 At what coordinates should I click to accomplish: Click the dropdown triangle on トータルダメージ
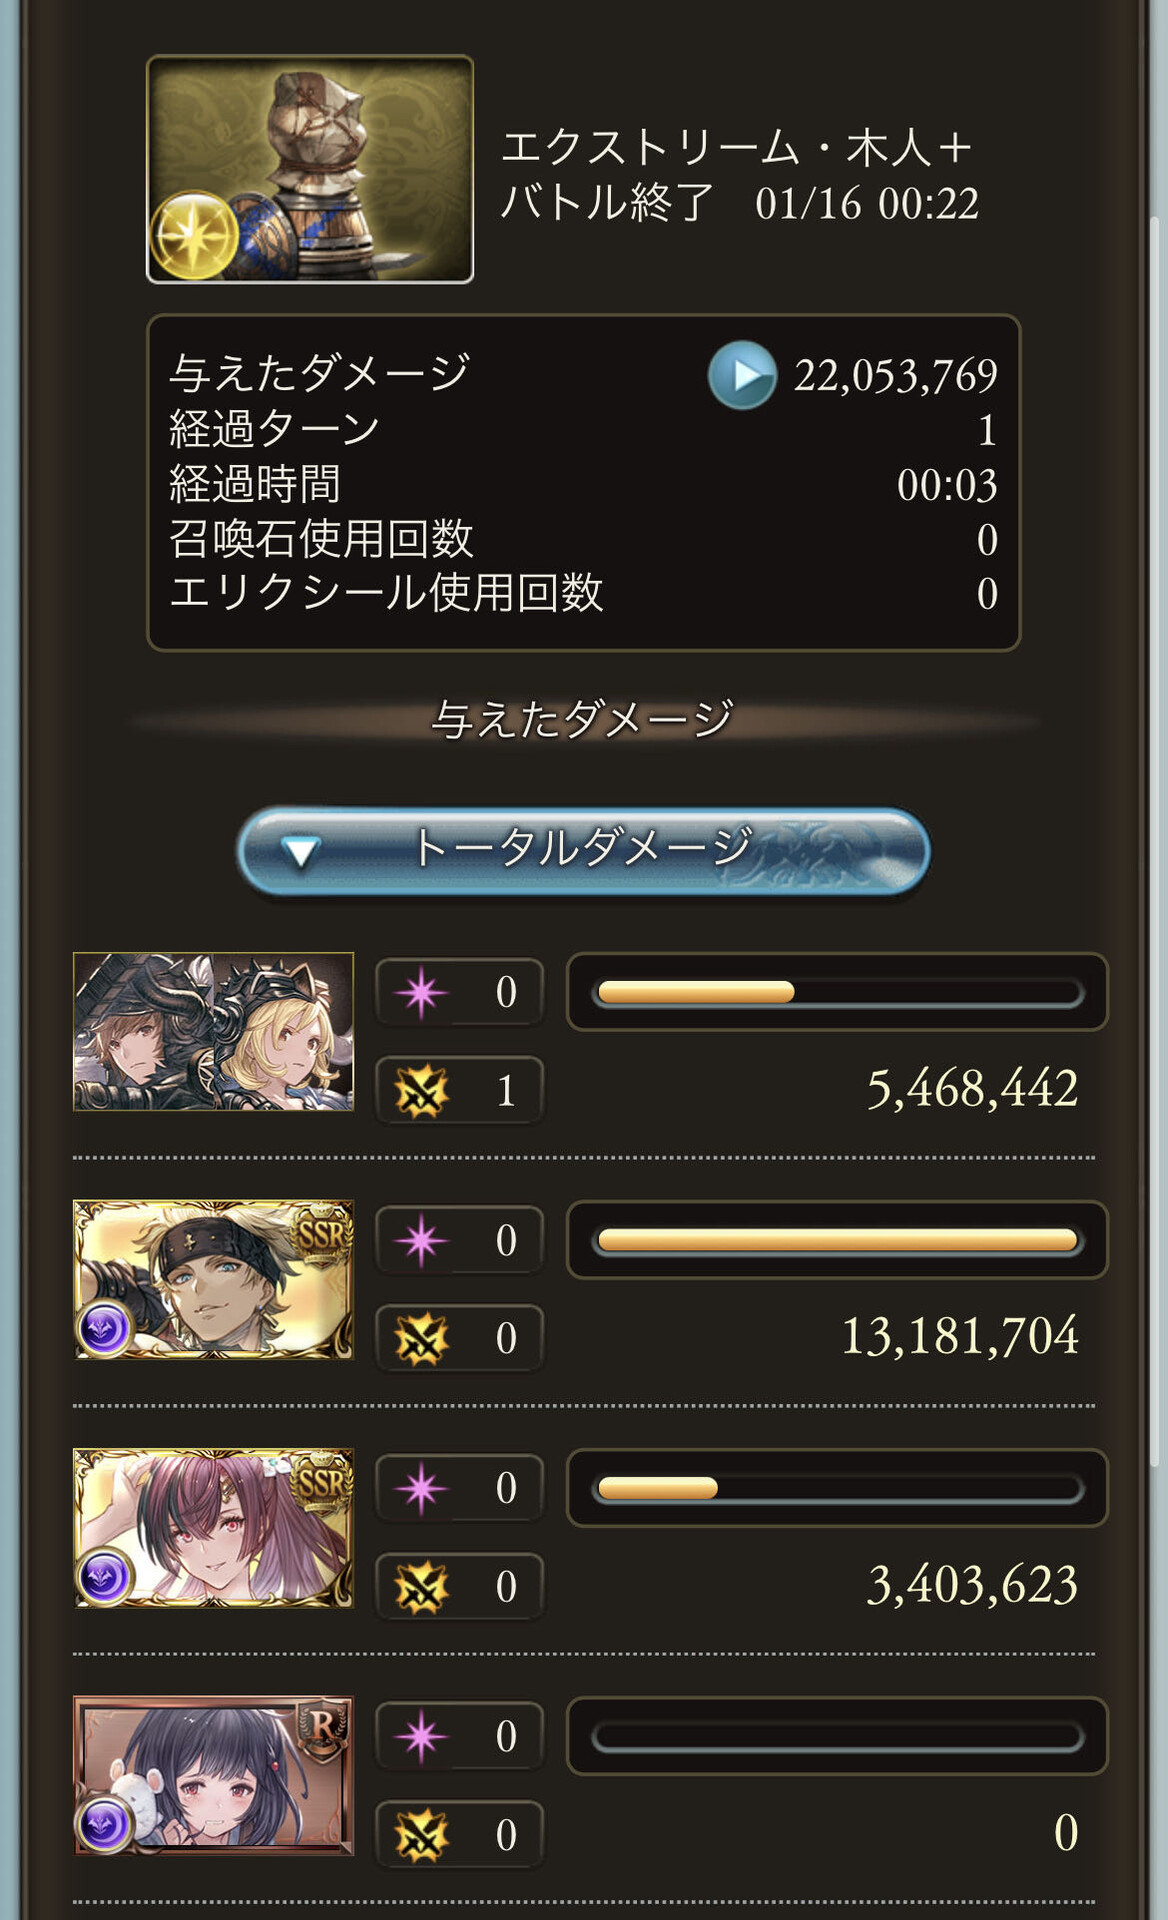(300, 851)
